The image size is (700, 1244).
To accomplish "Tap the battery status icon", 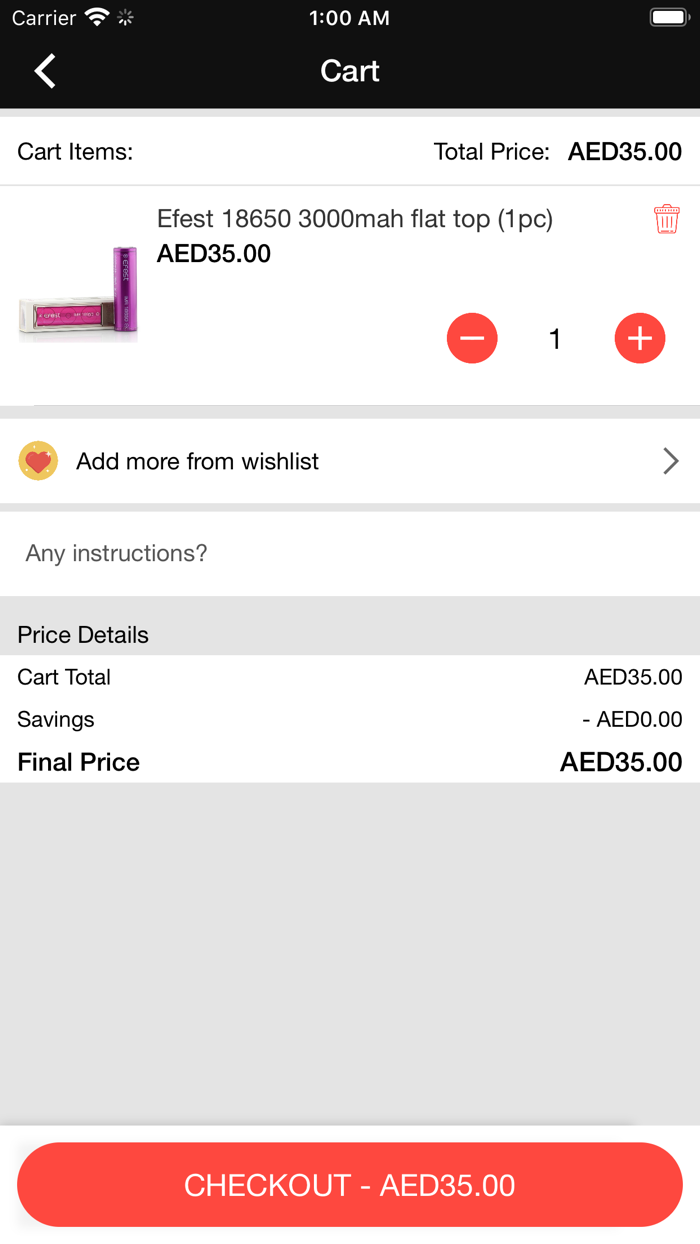I will (669, 17).
